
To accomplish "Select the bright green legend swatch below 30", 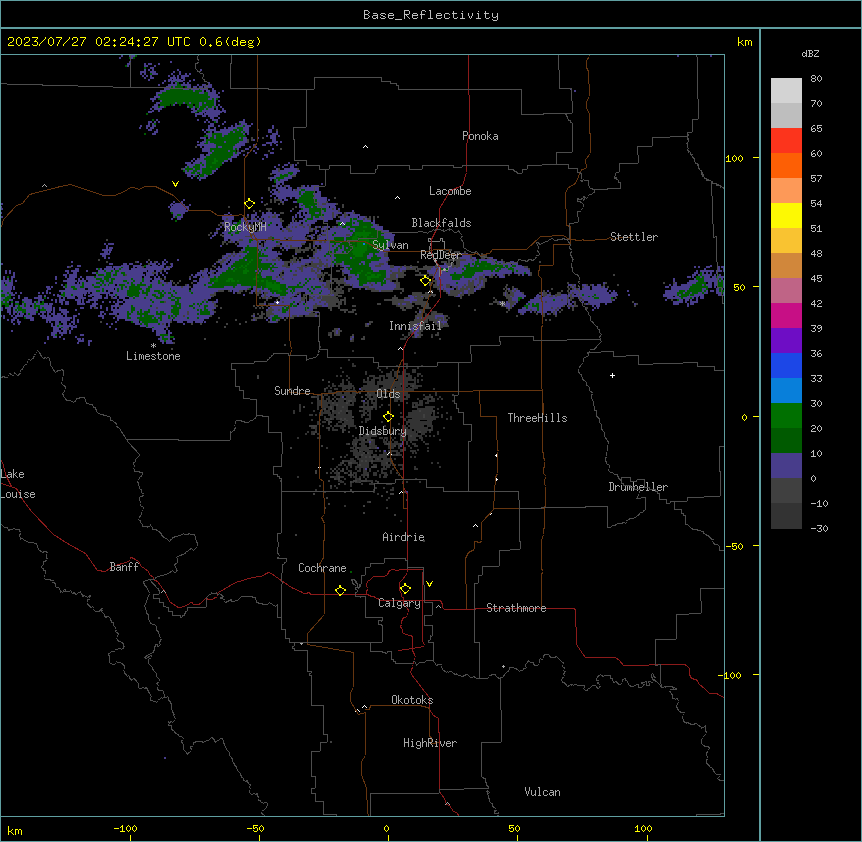I will [x=786, y=416].
